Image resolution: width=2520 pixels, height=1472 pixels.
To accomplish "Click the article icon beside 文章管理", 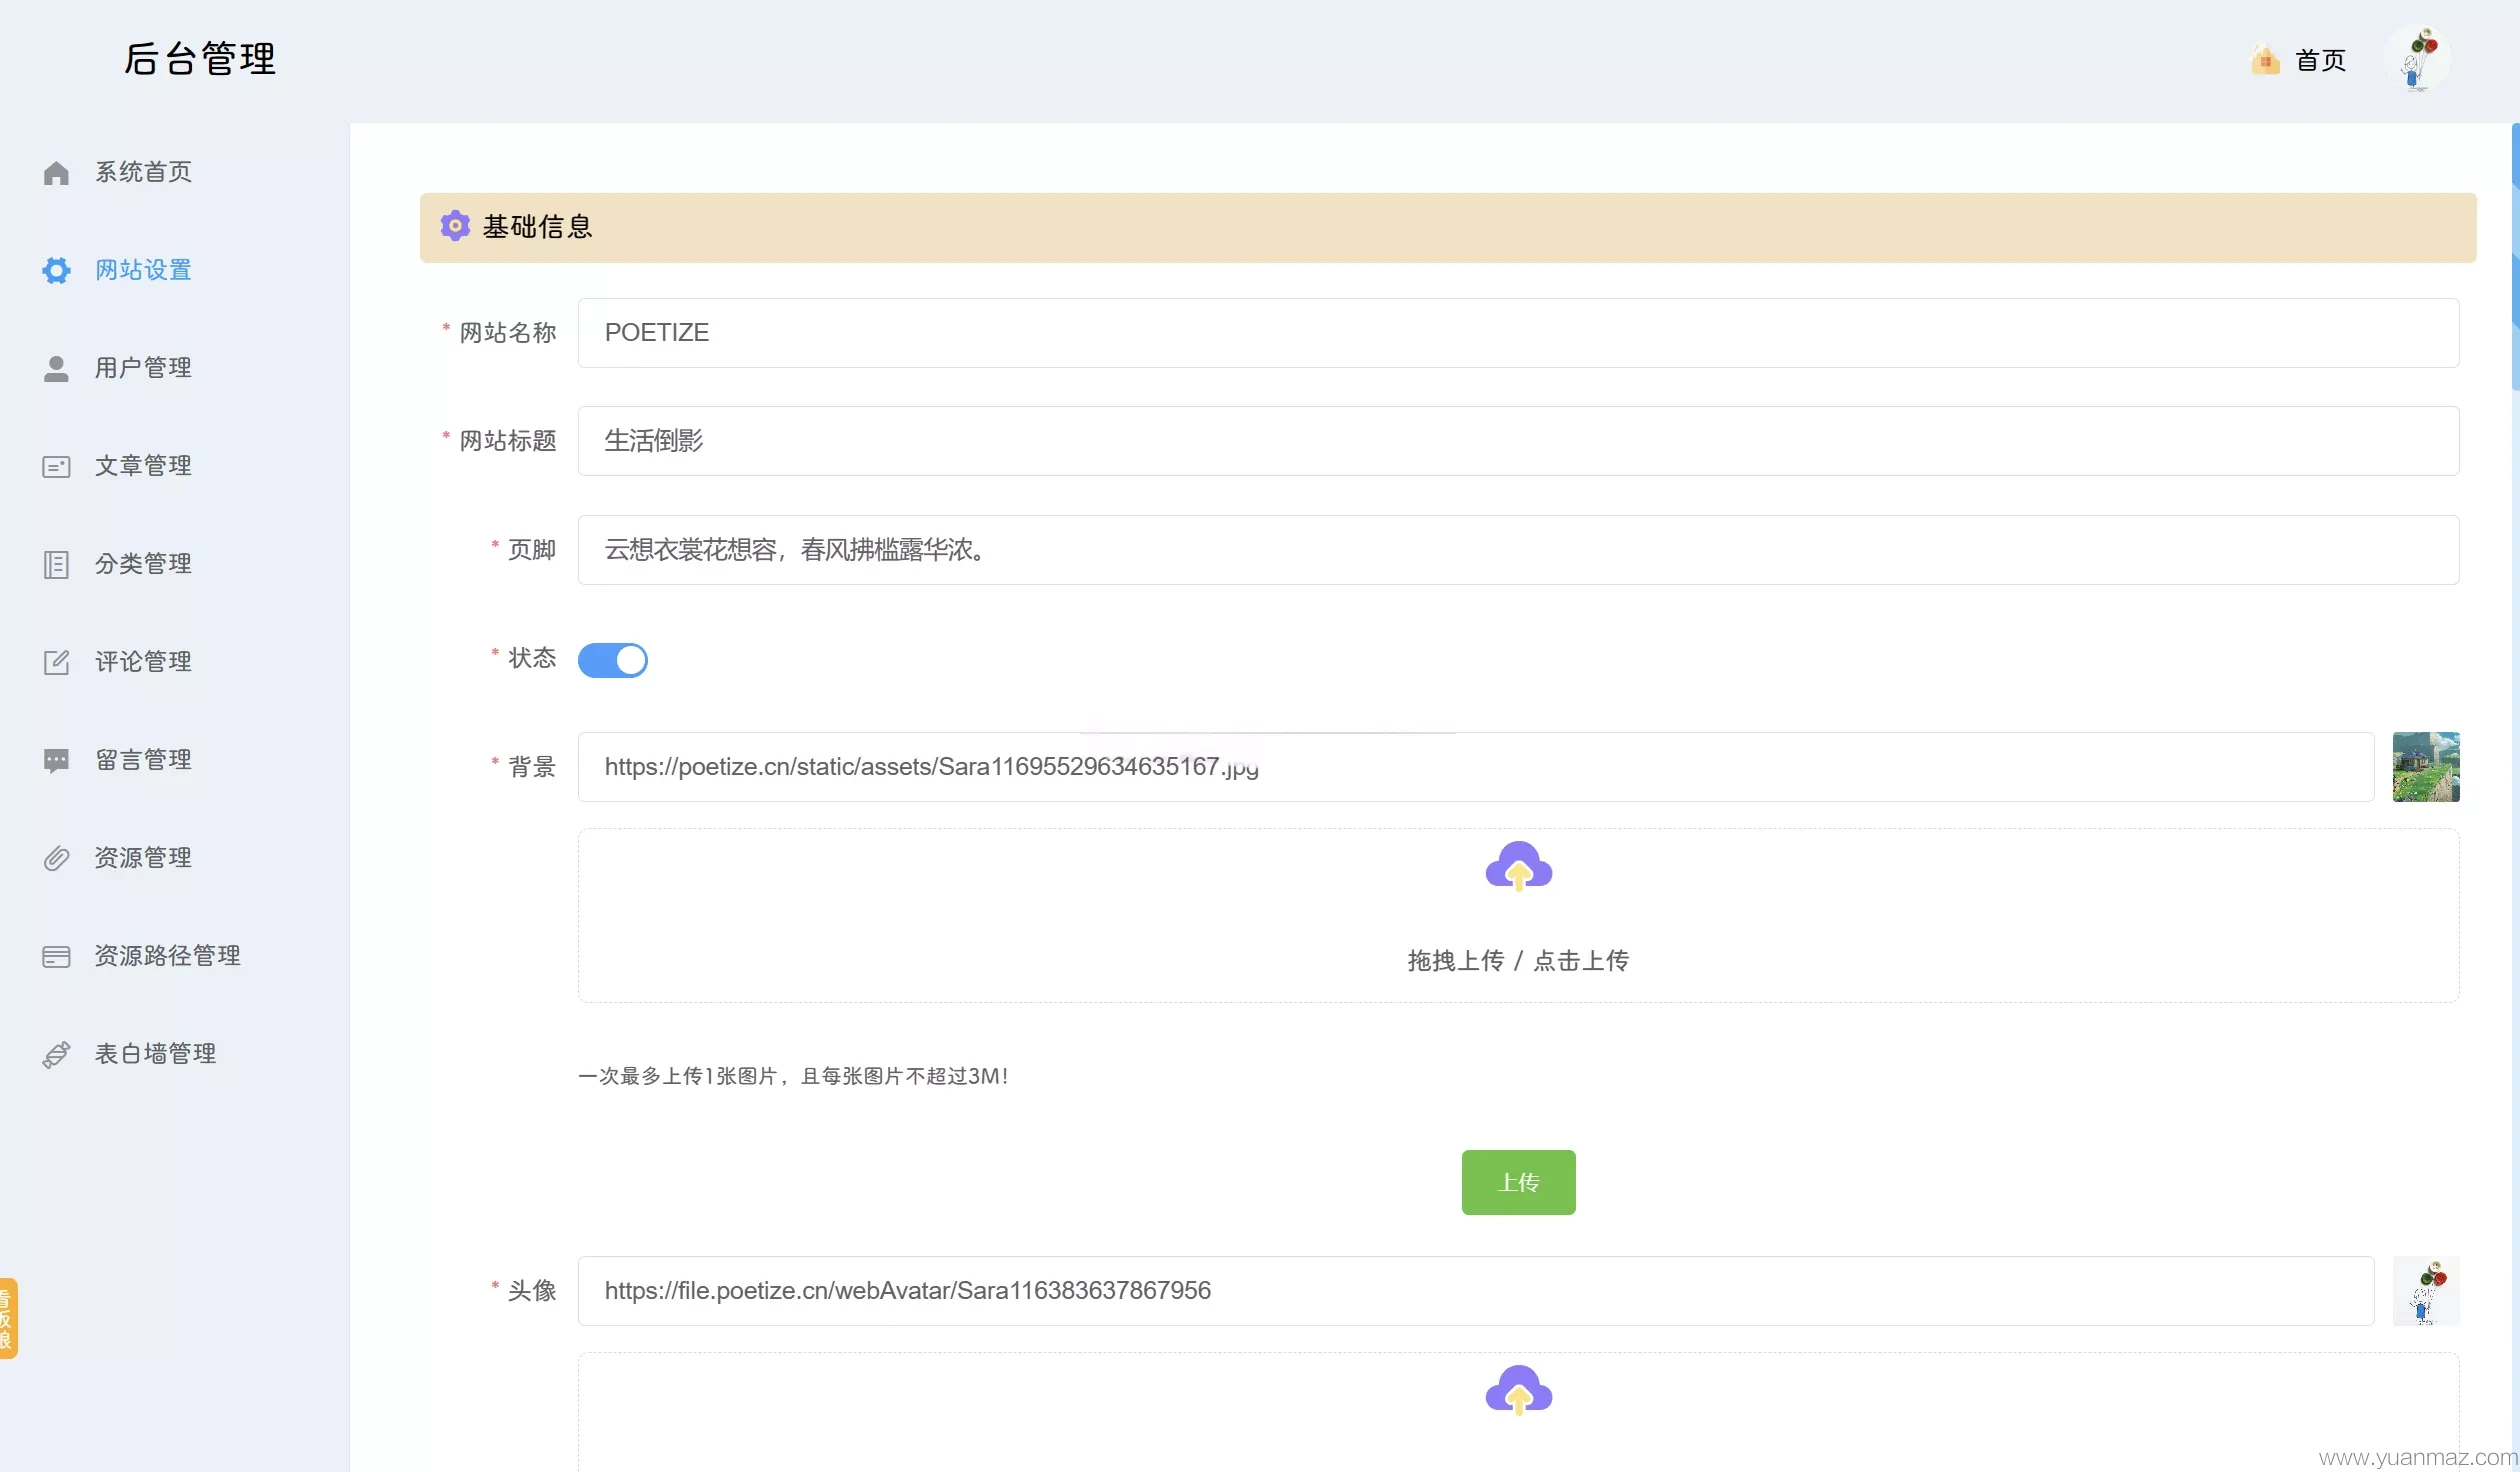I will coord(56,466).
